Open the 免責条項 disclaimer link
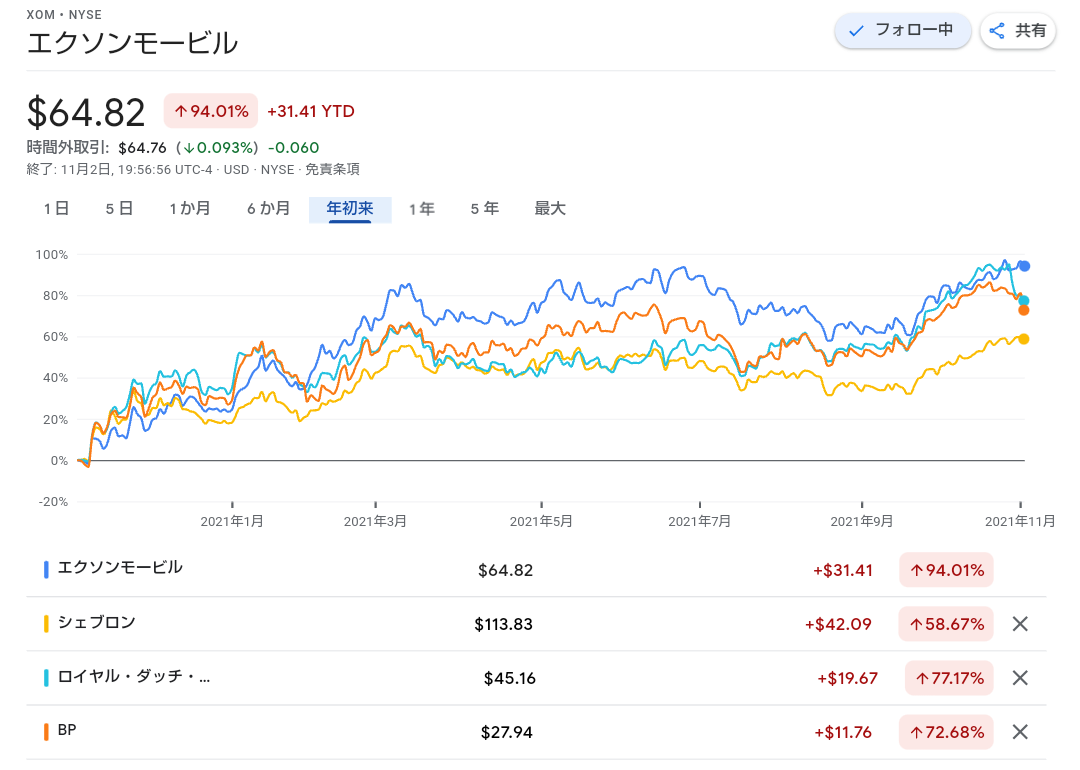Image resolution: width=1080 pixels, height=770 pixels. pos(332,170)
